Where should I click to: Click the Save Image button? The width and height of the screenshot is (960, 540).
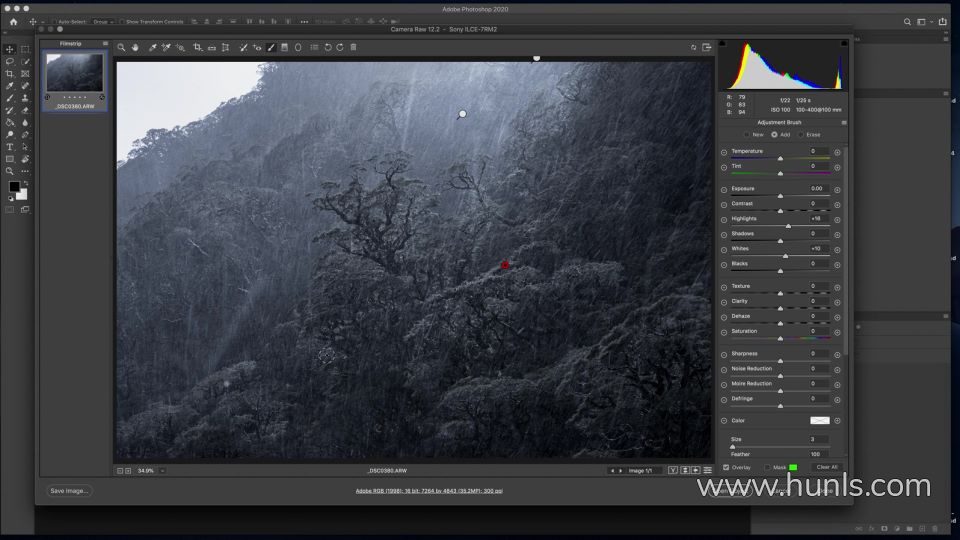click(x=69, y=491)
